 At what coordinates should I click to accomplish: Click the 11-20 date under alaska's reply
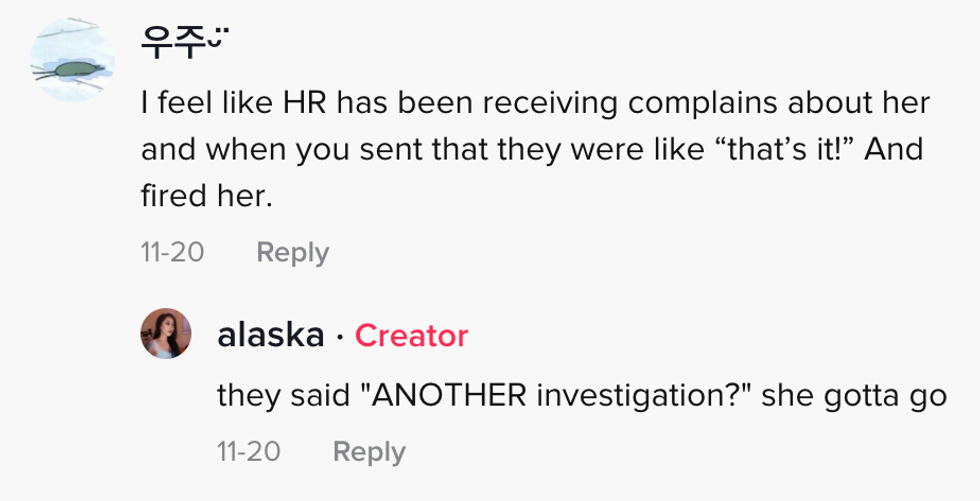(x=249, y=452)
